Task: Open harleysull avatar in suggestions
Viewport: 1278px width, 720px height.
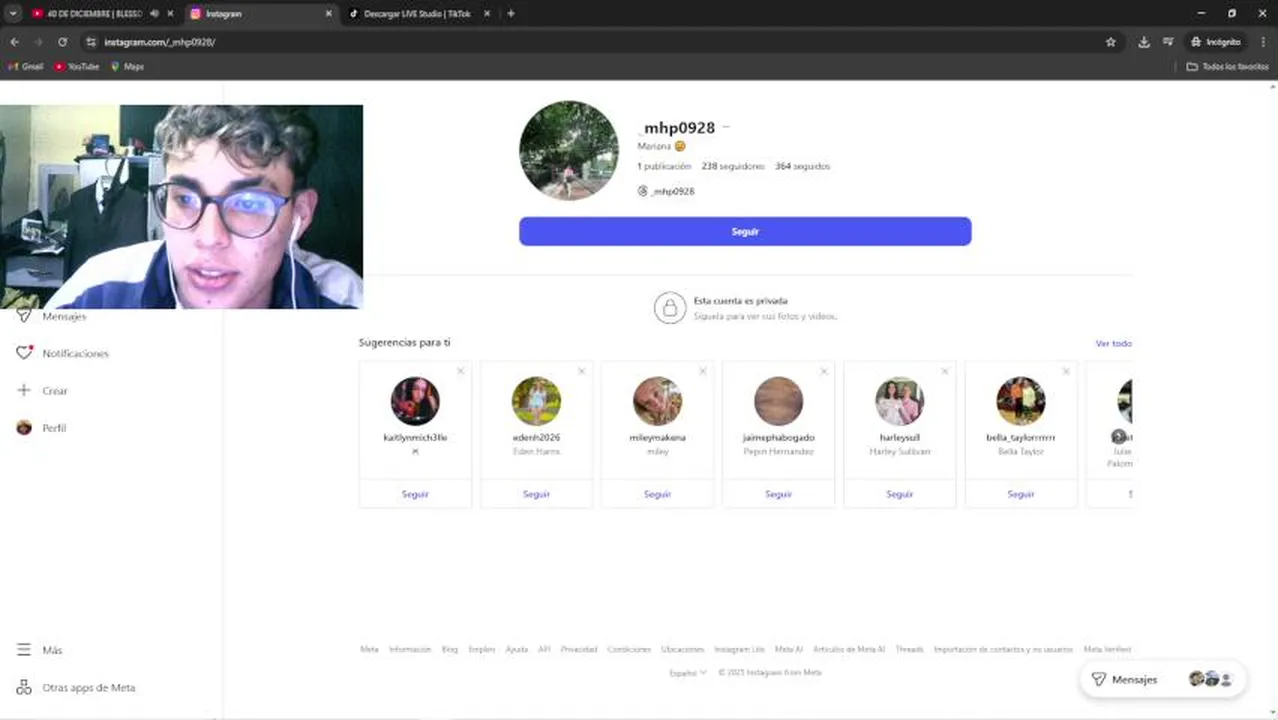Action: [899, 401]
